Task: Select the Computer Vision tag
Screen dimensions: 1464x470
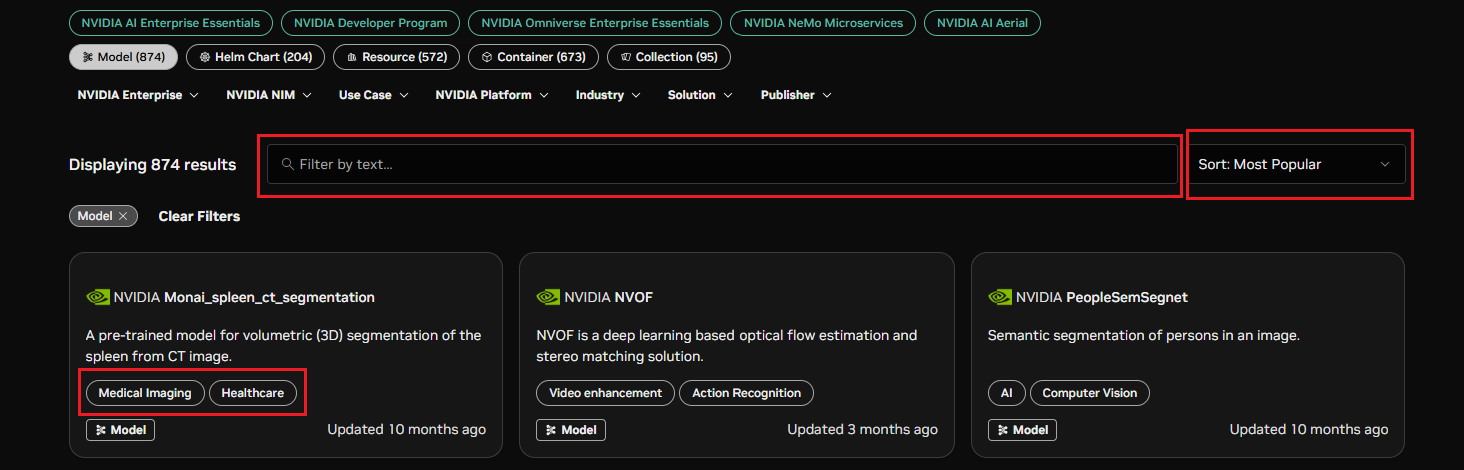Action: (x=1090, y=393)
